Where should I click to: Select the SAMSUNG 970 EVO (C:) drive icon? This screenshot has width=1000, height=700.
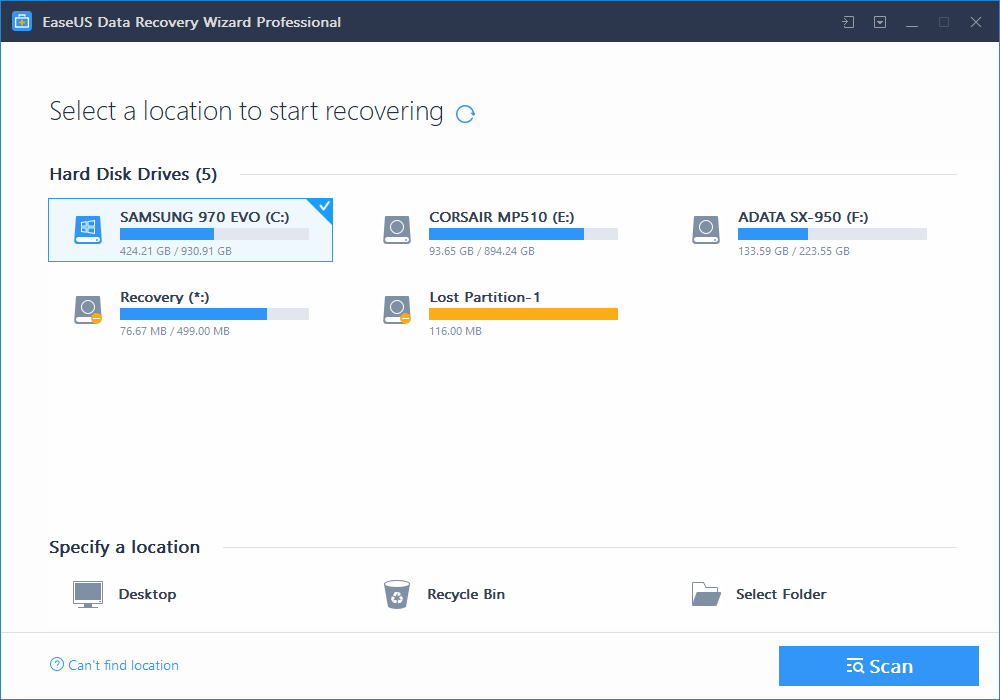click(87, 229)
